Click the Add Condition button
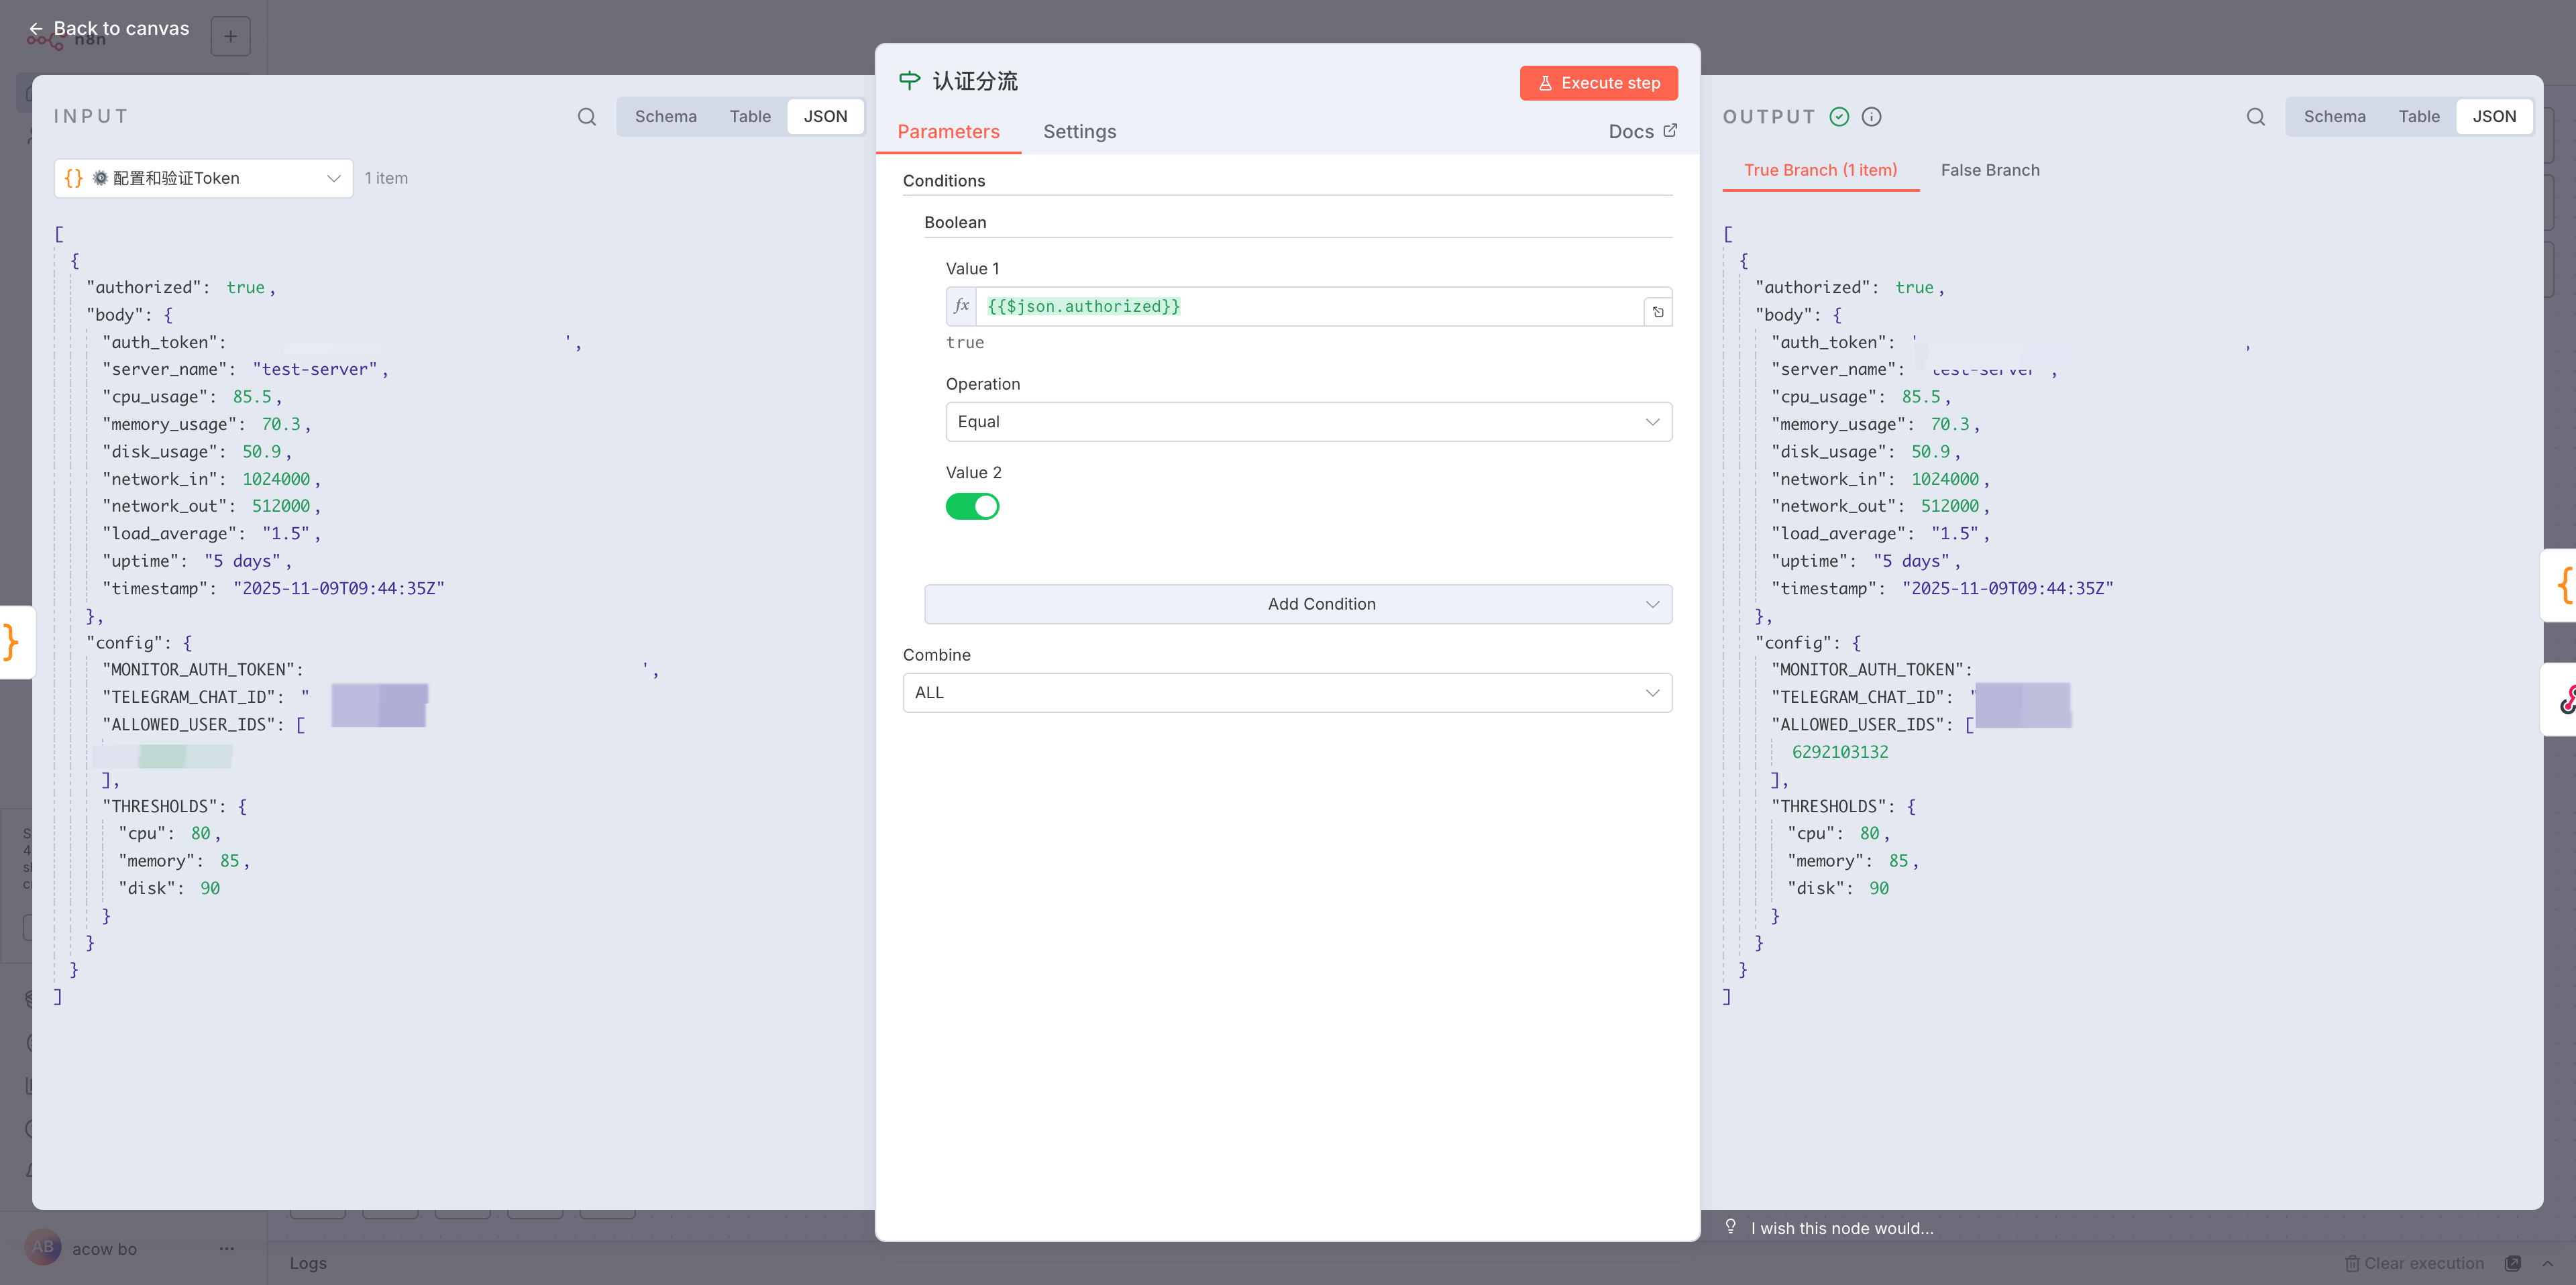The image size is (2576, 1285). coord(1297,604)
